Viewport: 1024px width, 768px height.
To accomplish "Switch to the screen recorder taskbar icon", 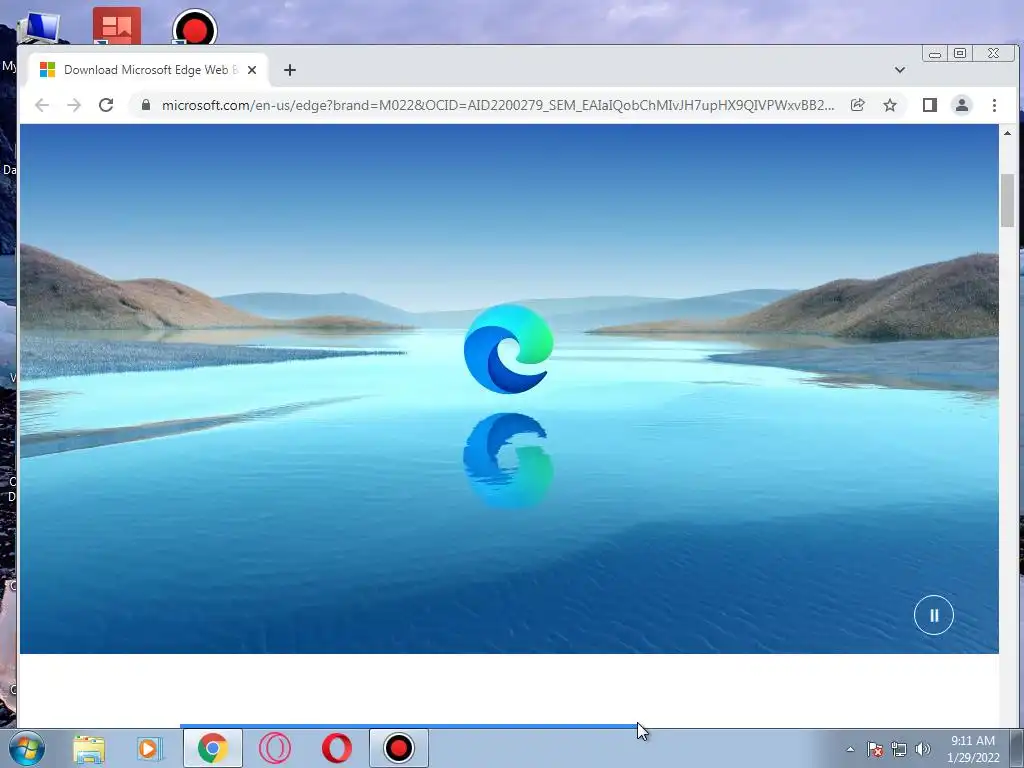I will tap(398, 748).
